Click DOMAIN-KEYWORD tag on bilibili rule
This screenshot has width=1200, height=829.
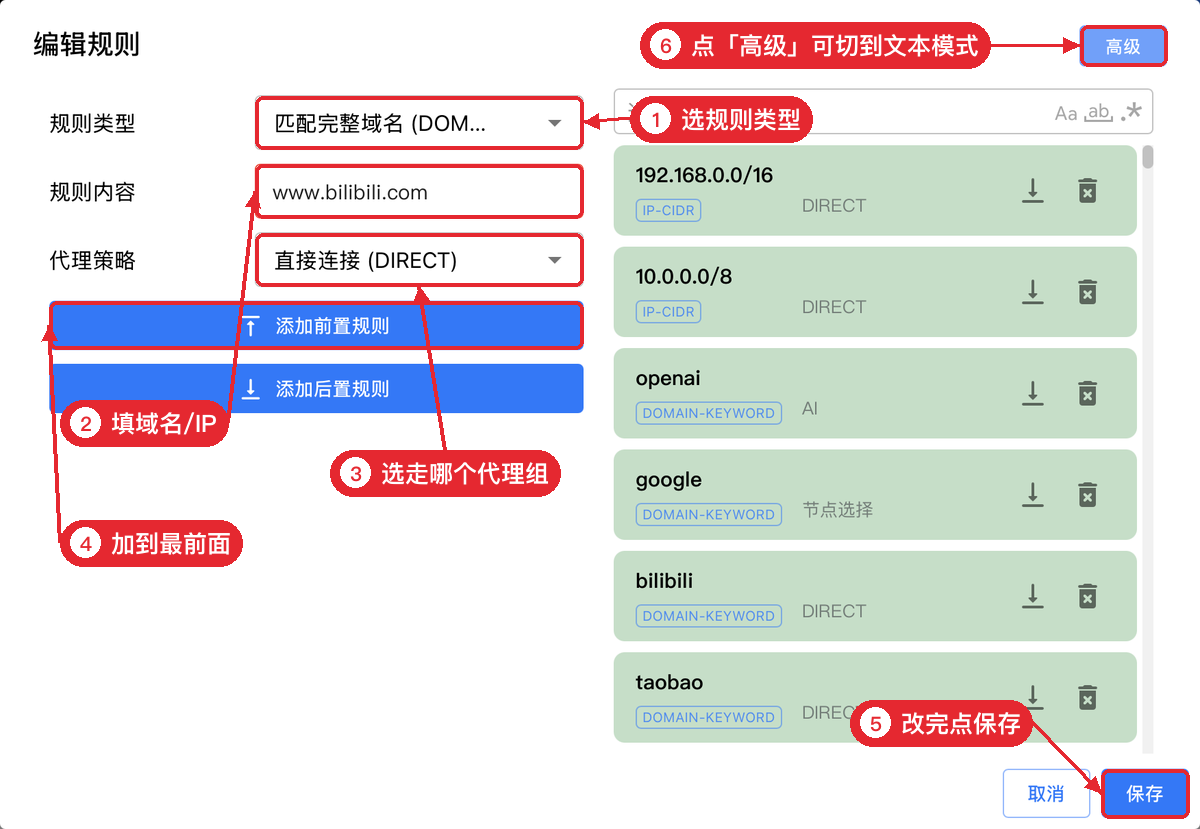(709, 616)
